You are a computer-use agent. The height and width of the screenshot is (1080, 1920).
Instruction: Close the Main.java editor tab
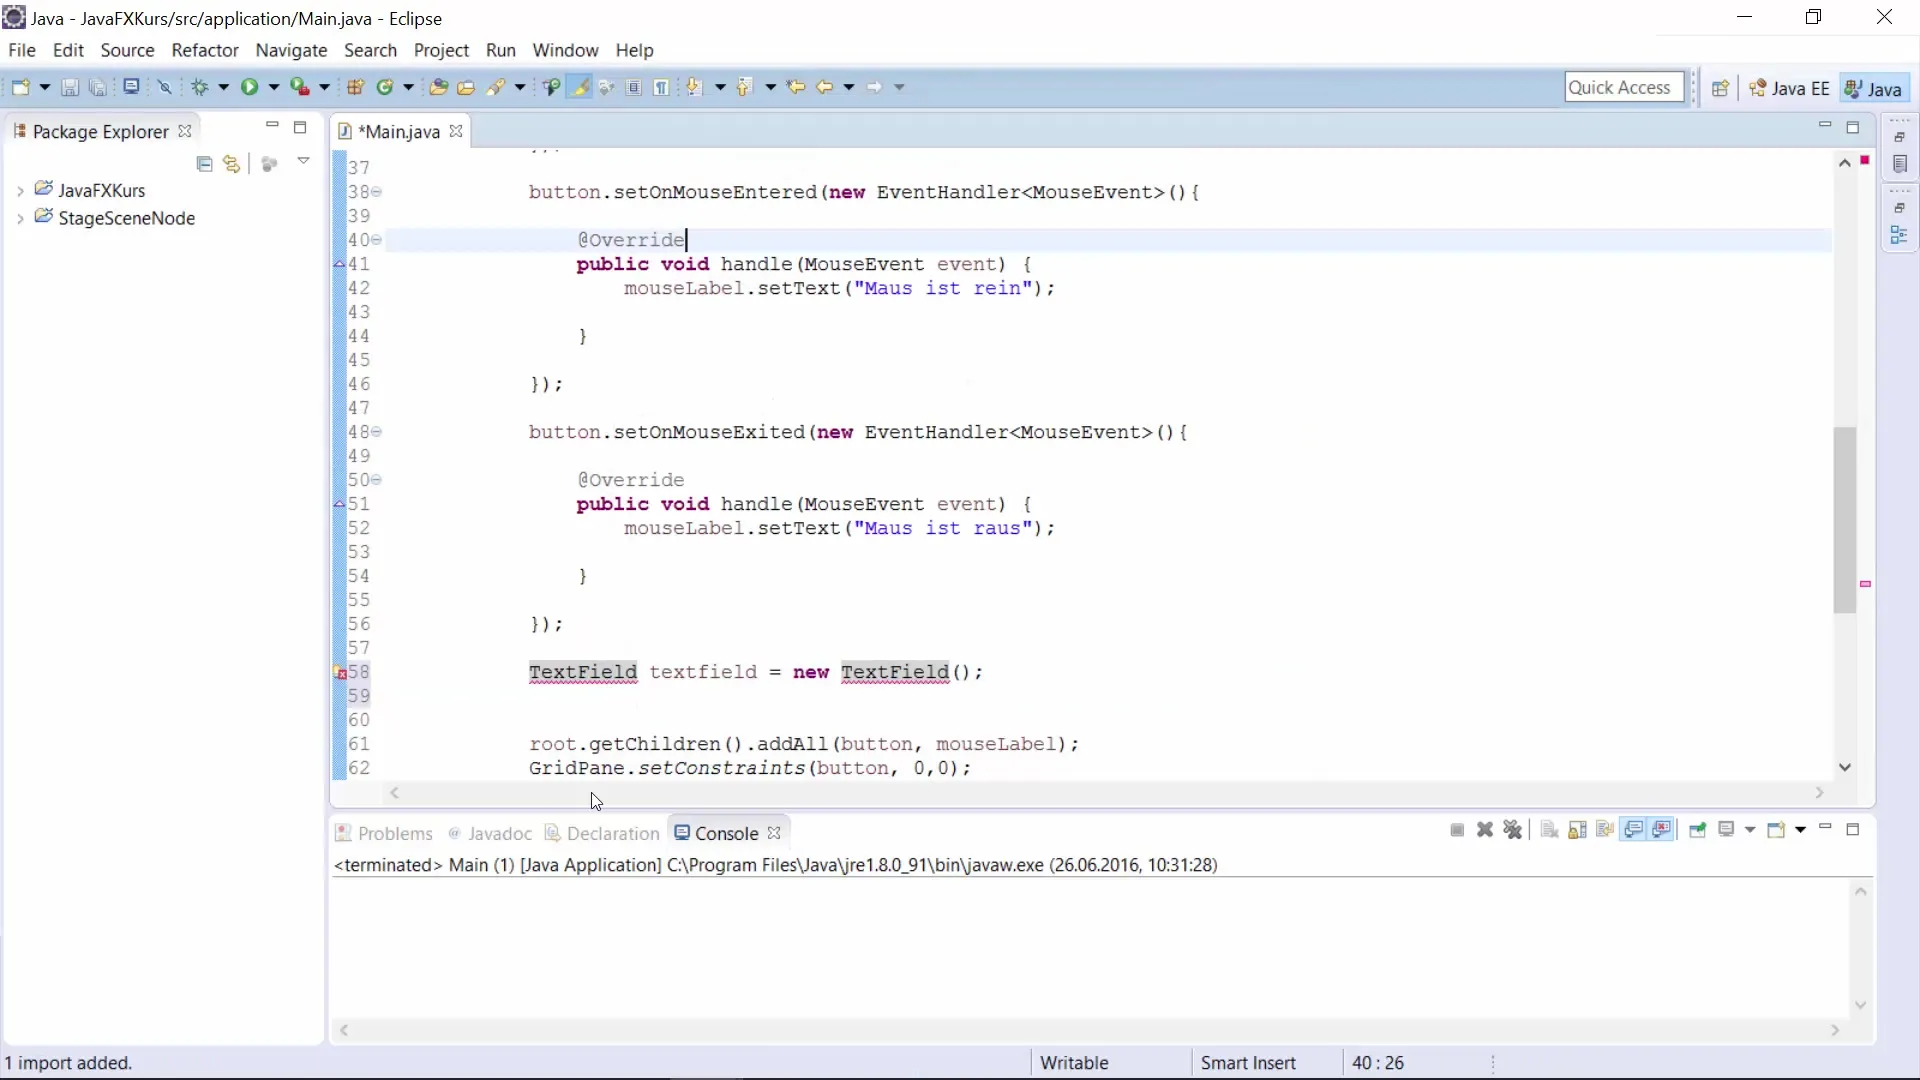point(456,131)
